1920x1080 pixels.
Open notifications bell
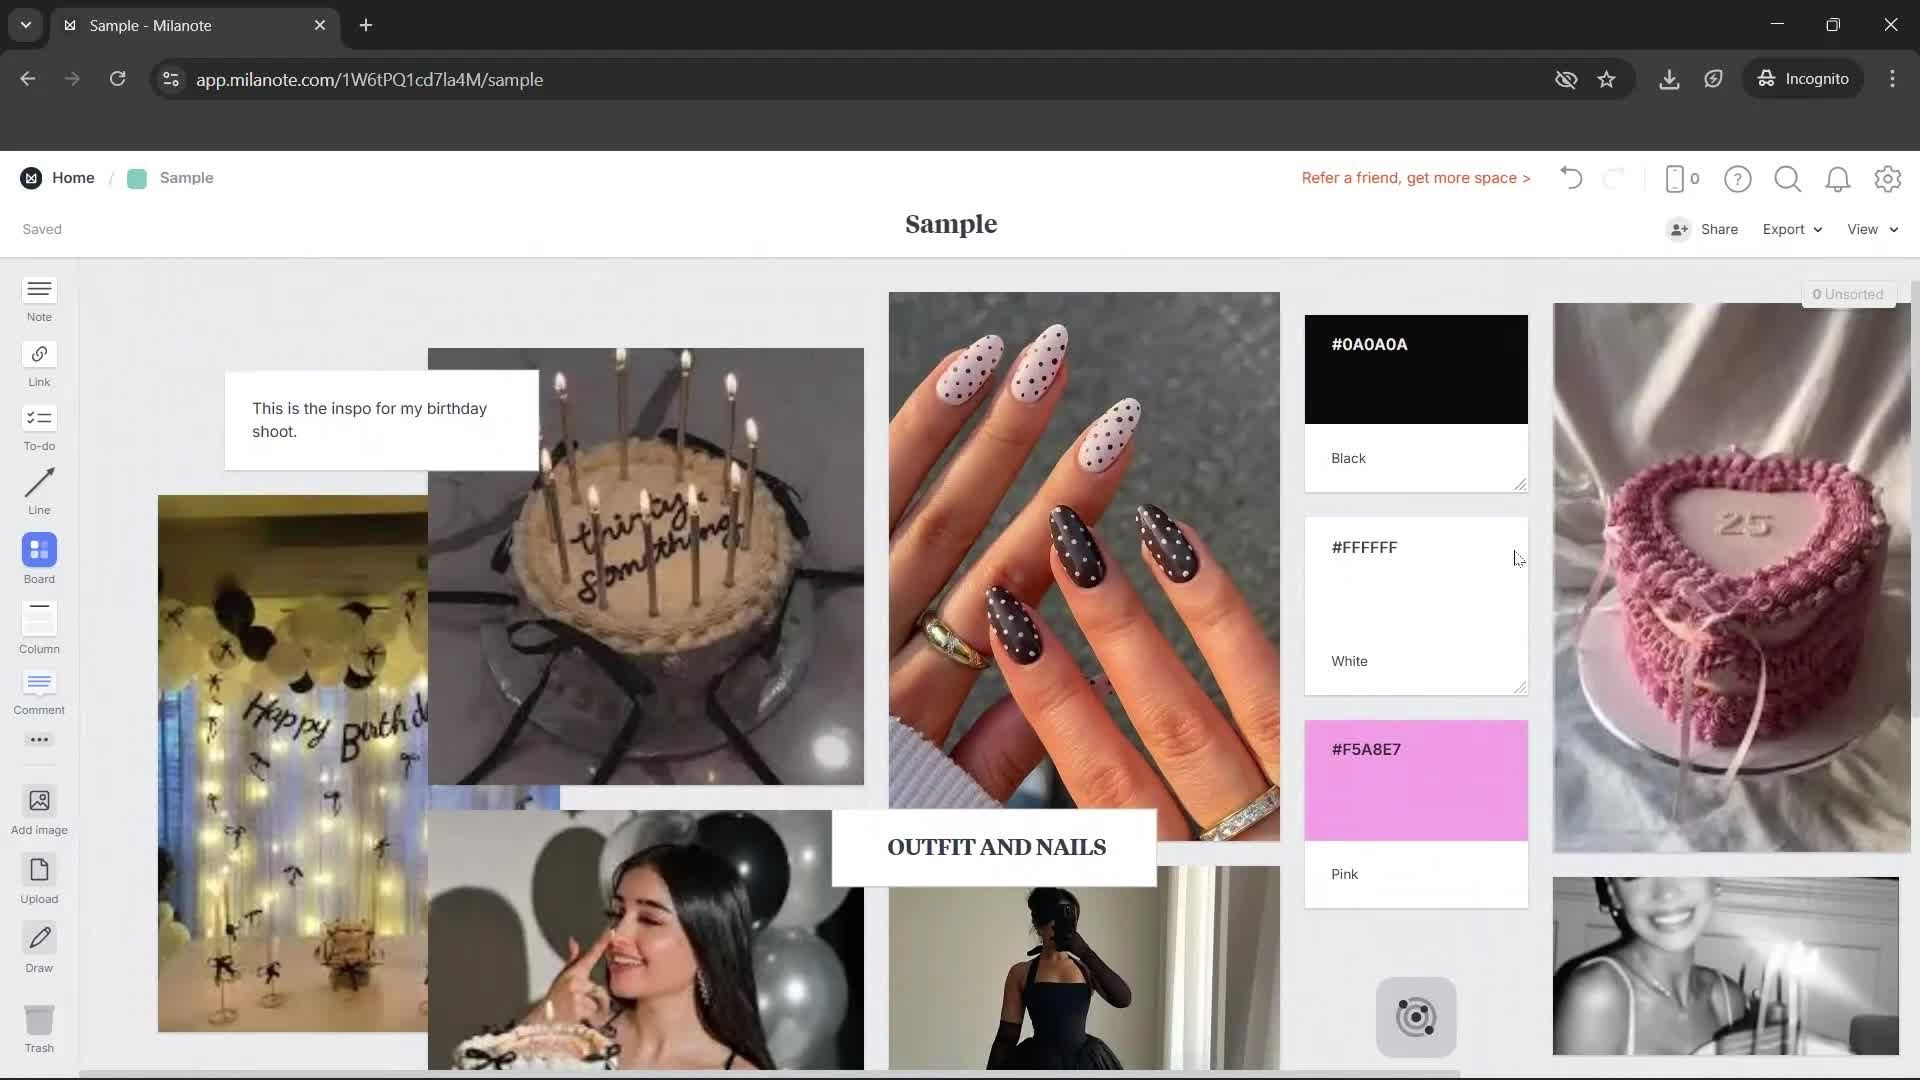click(x=1838, y=179)
